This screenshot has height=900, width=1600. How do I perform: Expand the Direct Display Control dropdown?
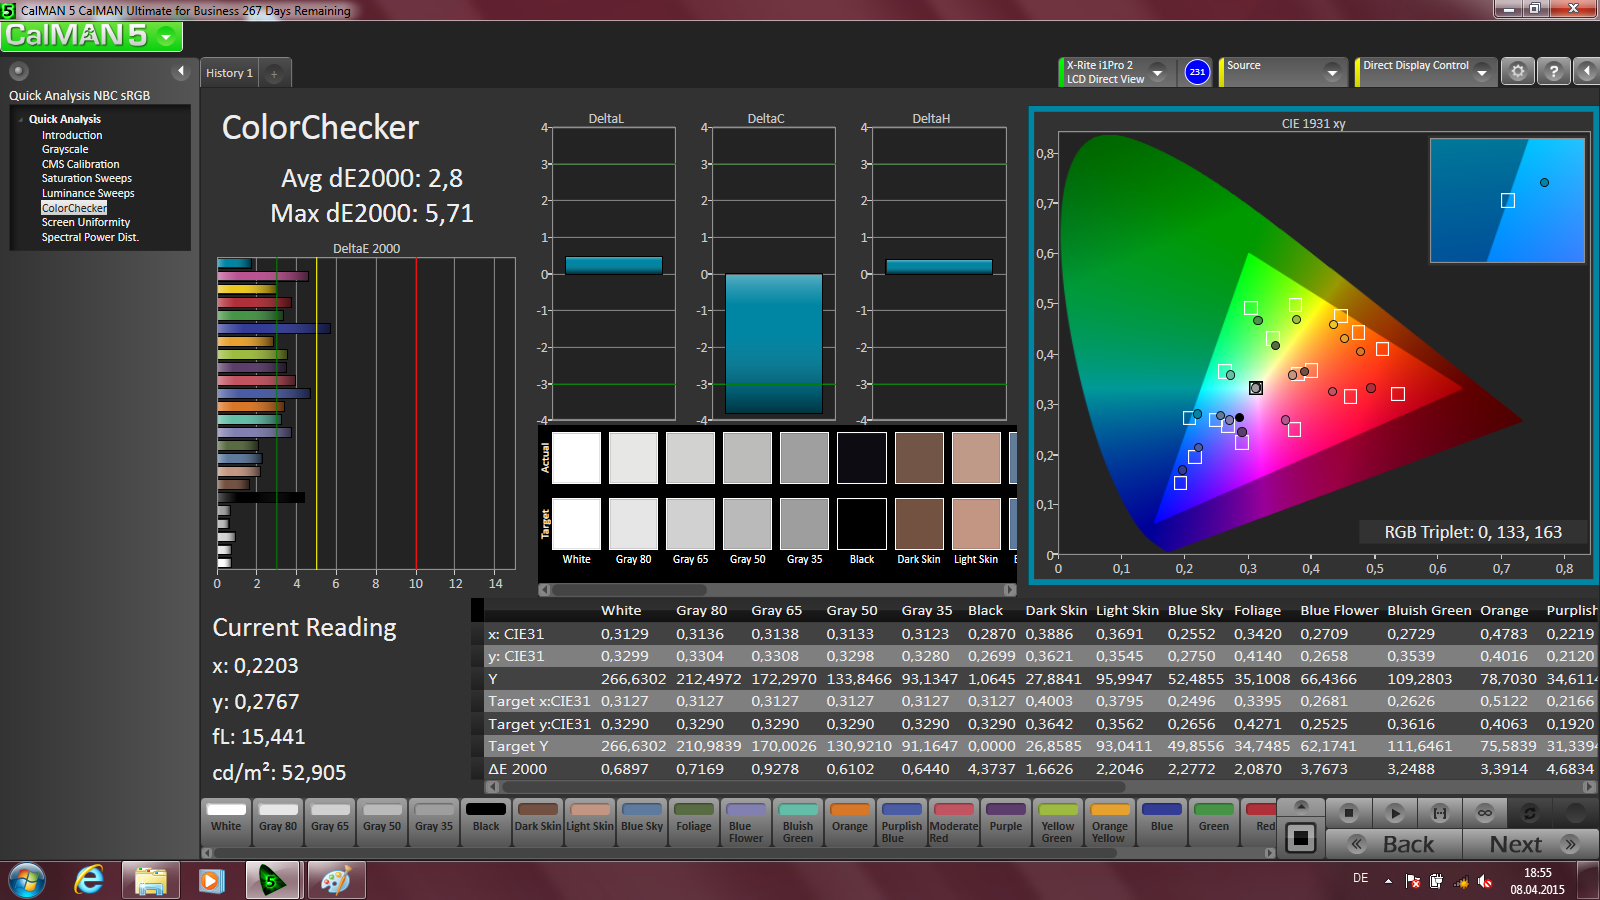pos(1481,72)
